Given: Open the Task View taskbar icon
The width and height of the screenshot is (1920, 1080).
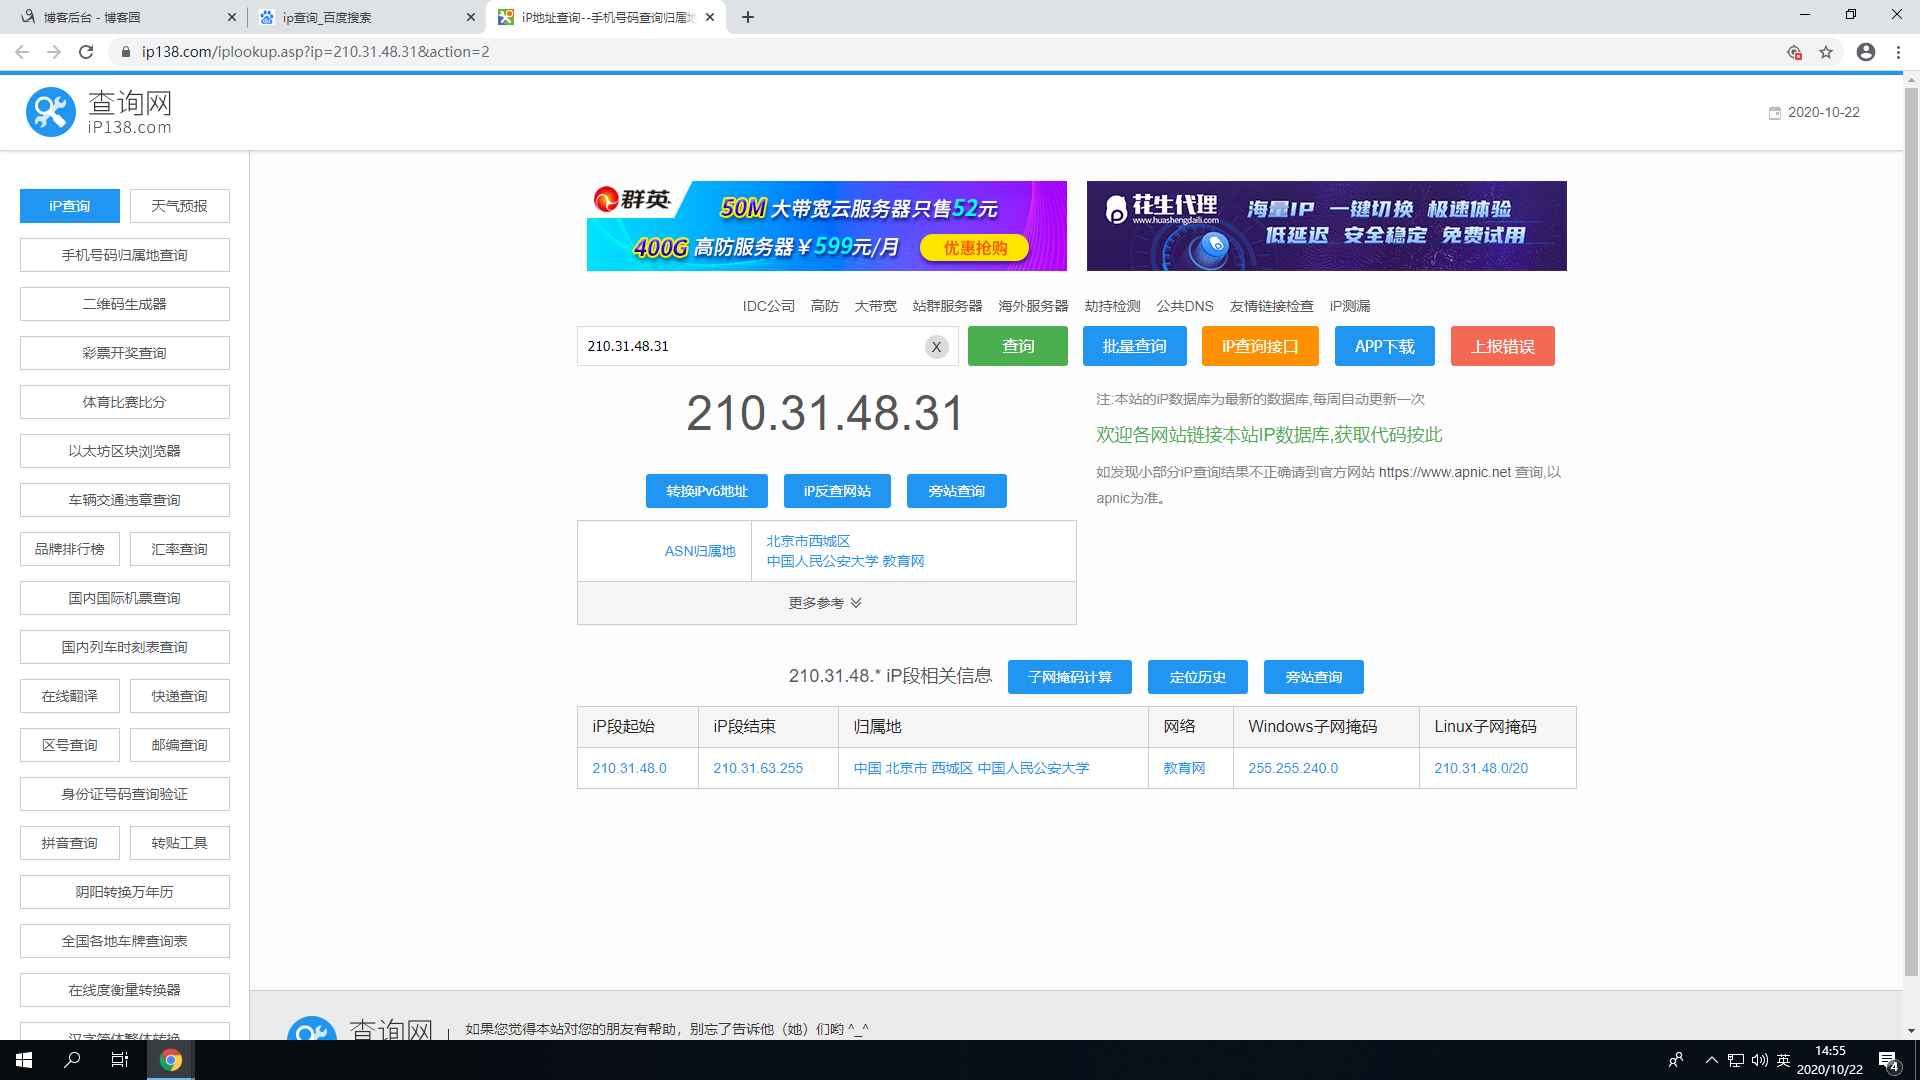Looking at the screenshot, I should coord(119,1060).
